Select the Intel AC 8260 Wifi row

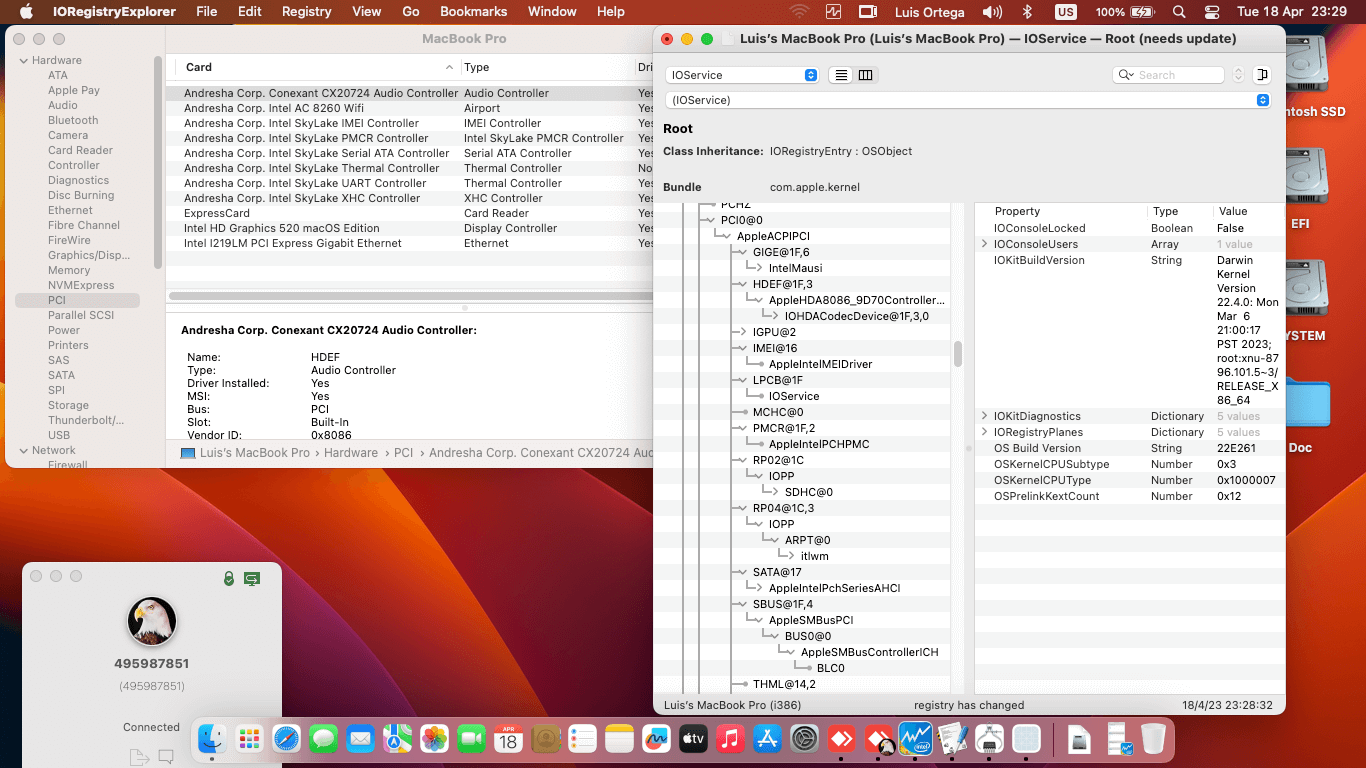[x=410, y=108]
